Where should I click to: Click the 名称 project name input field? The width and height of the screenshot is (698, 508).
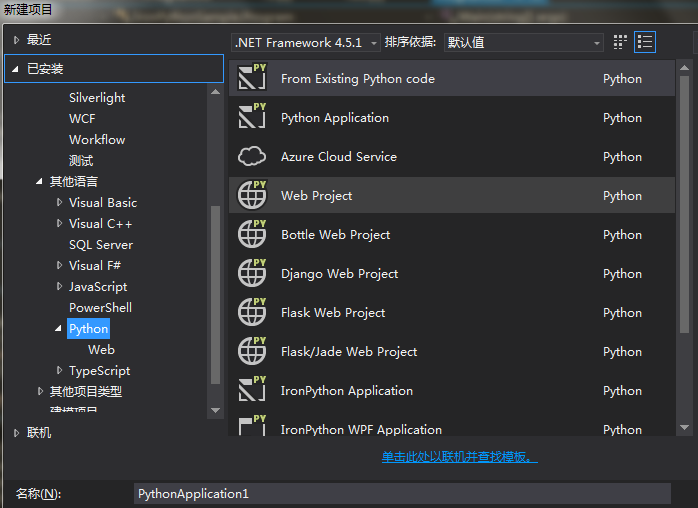tap(402, 494)
